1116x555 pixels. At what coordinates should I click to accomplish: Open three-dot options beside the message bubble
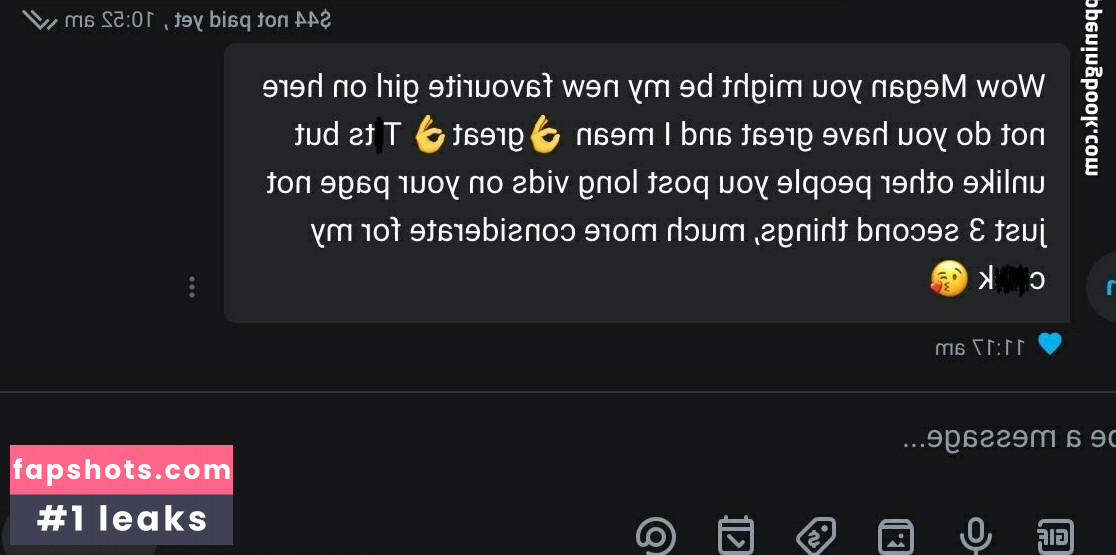pyautogui.click(x=191, y=287)
